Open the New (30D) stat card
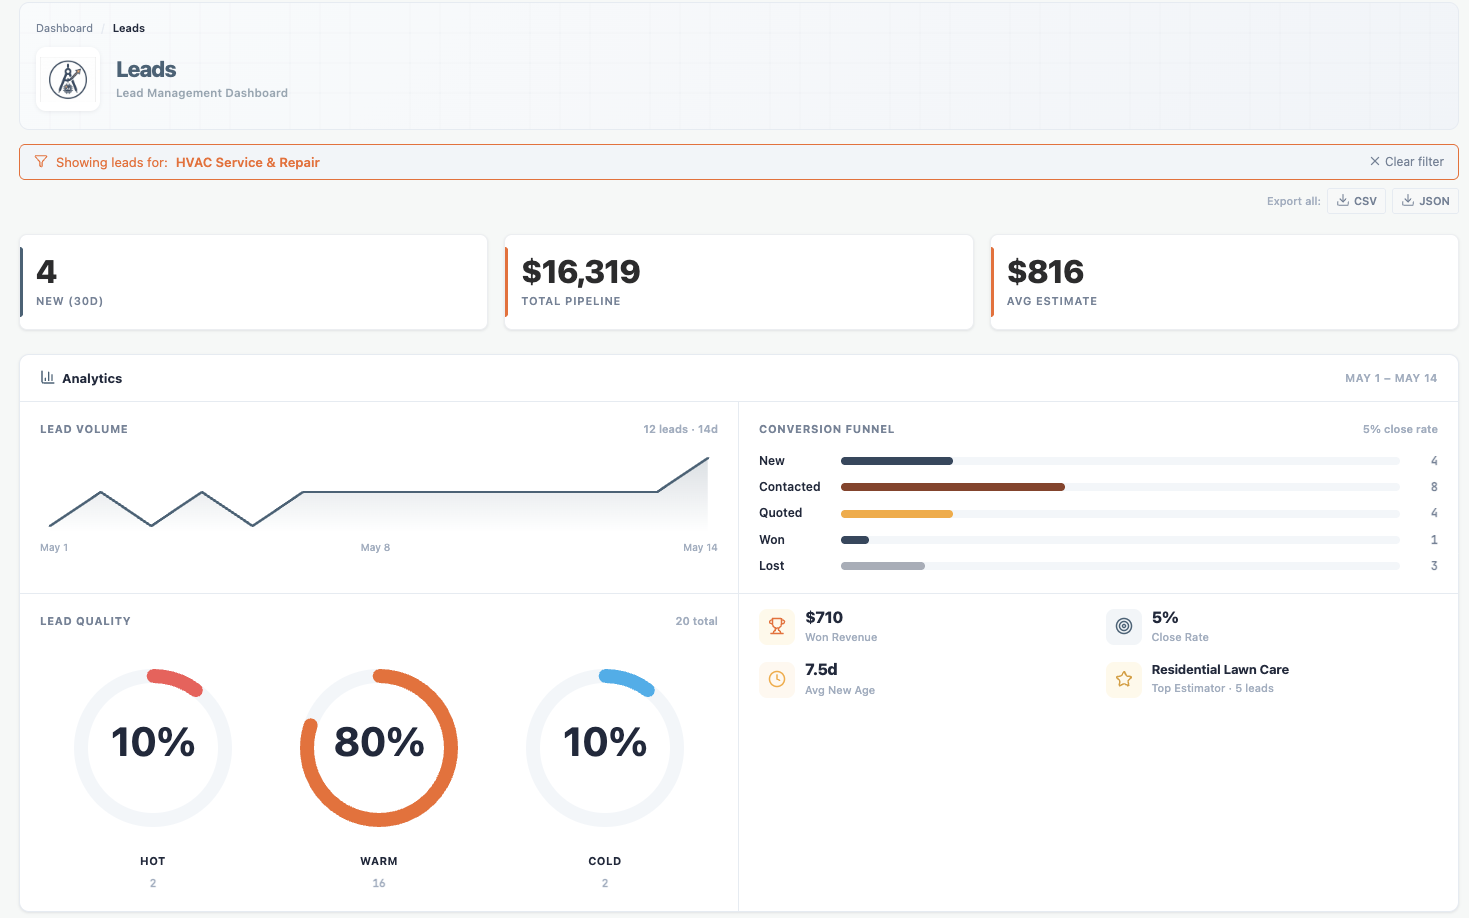Image resolution: width=1469 pixels, height=918 pixels. [254, 282]
